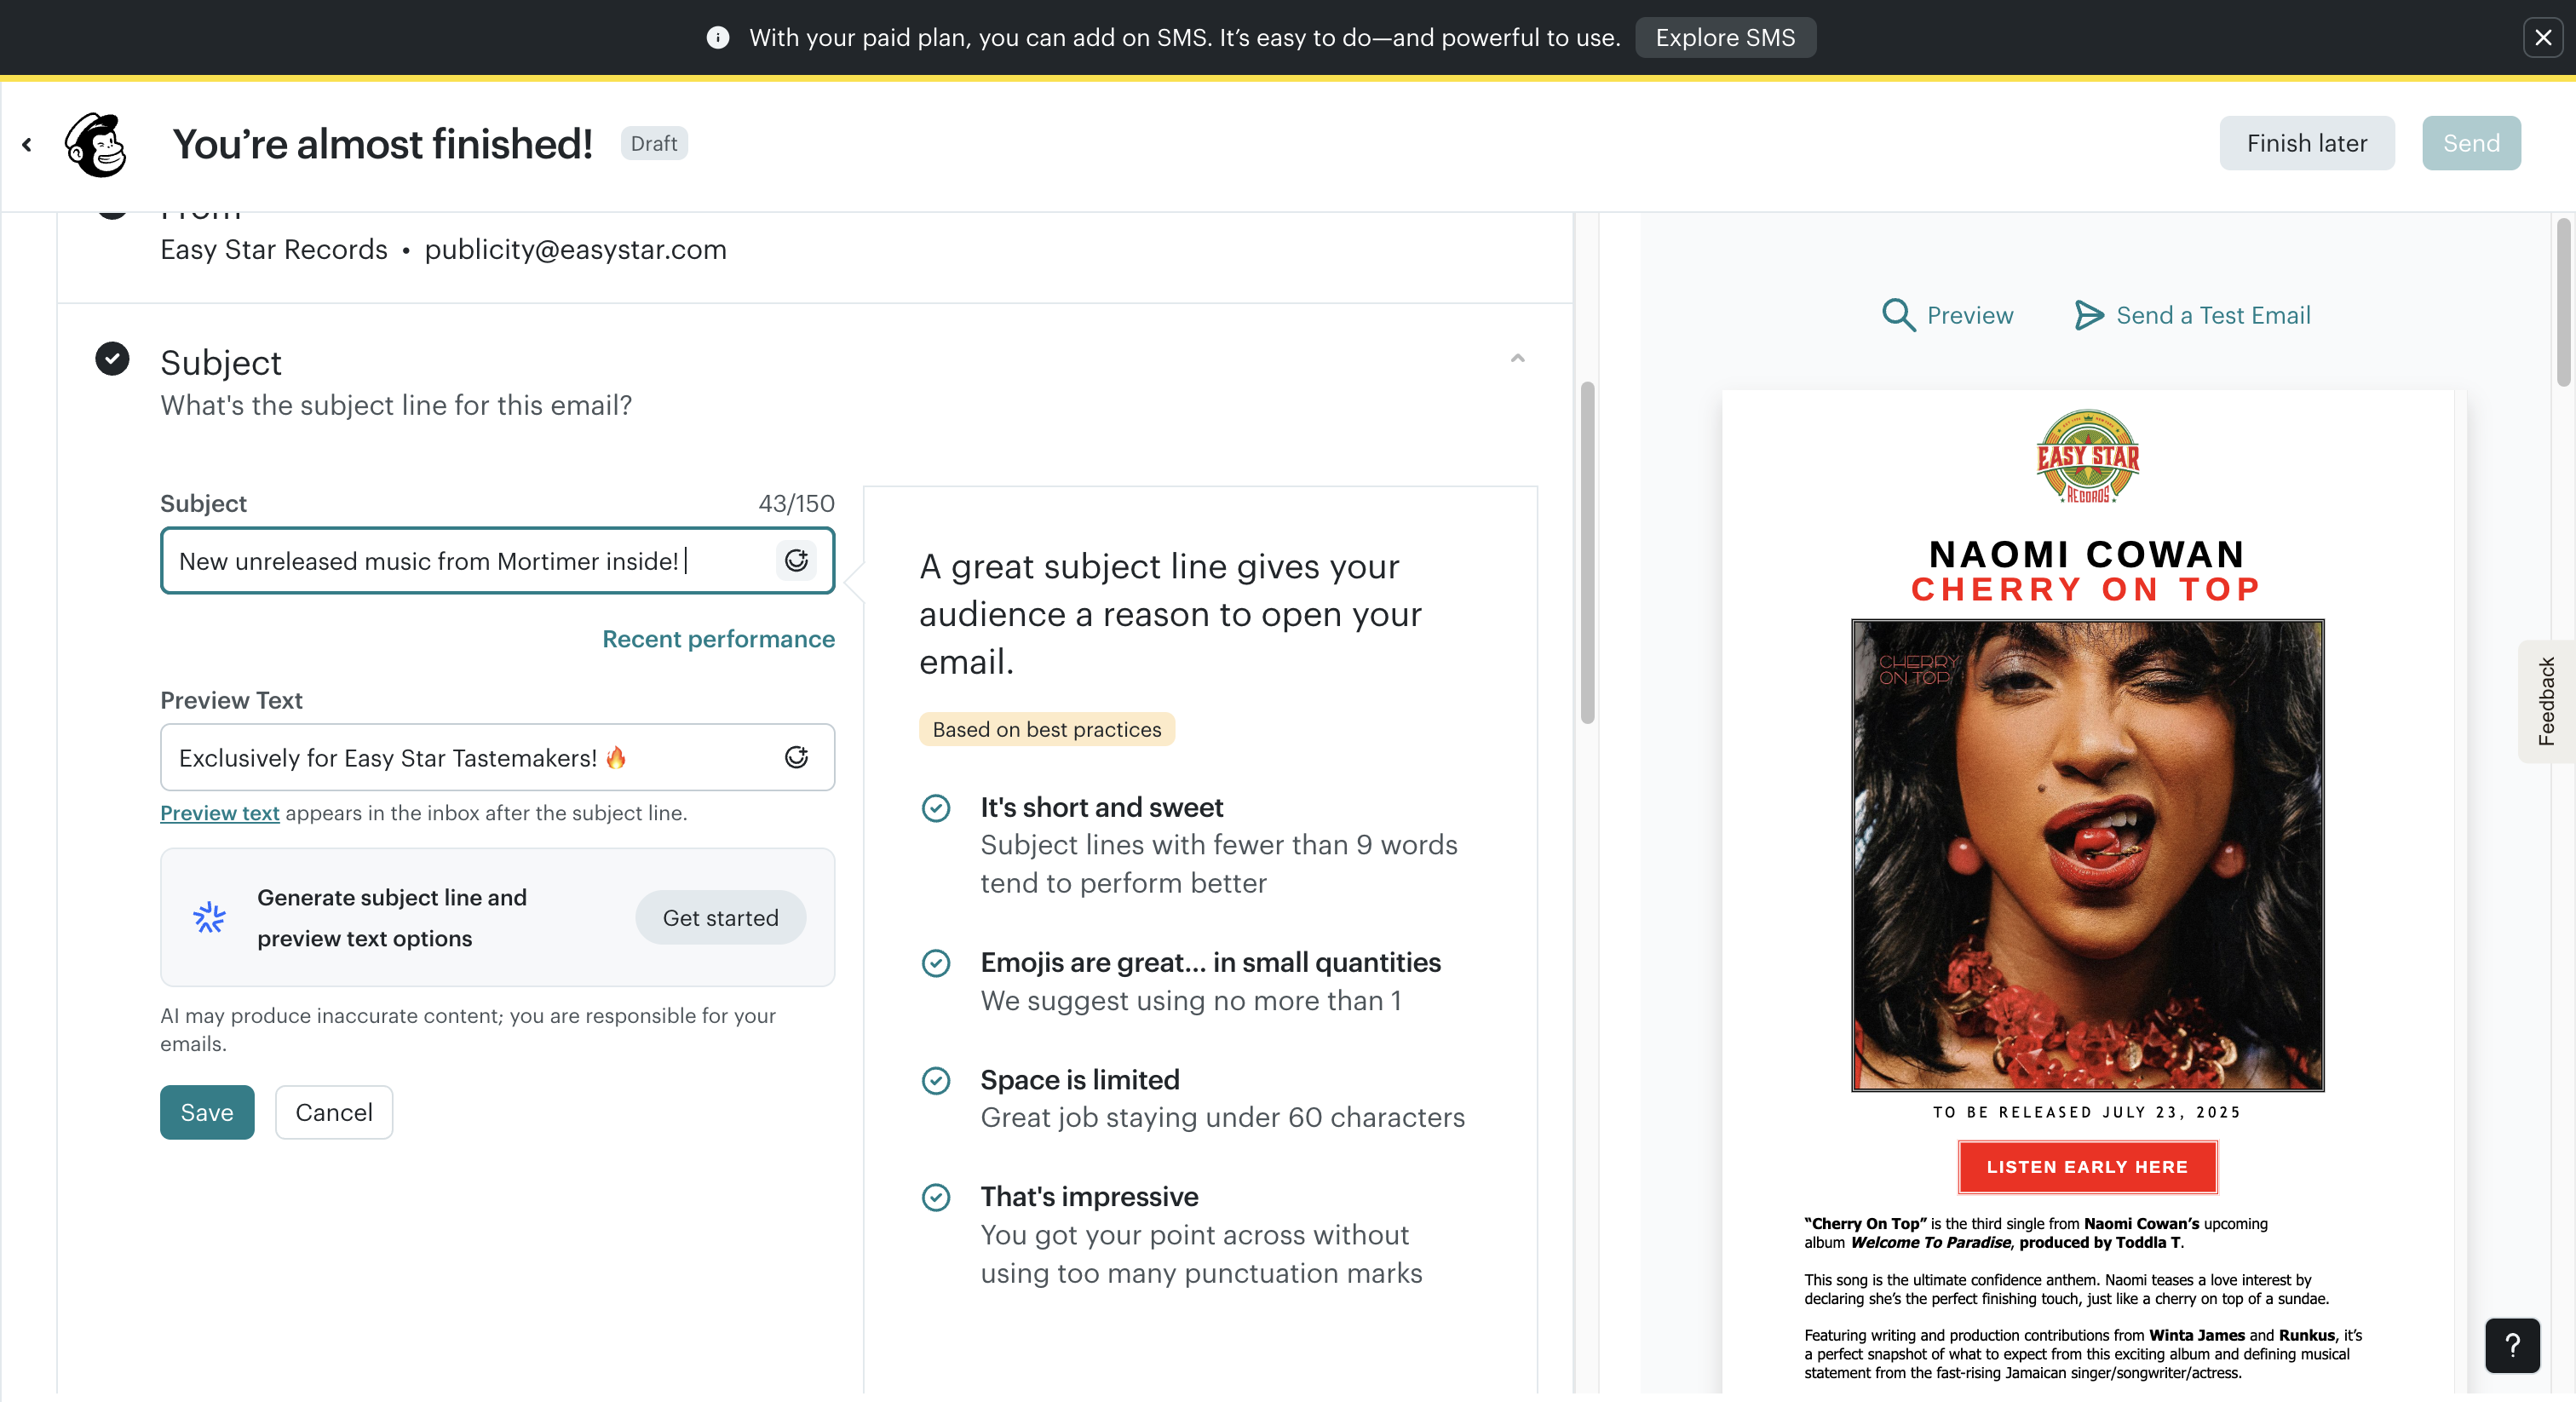Collapse the Subject section chevron
Viewport: 2576px width, 1402px height.
(1517, 358)
